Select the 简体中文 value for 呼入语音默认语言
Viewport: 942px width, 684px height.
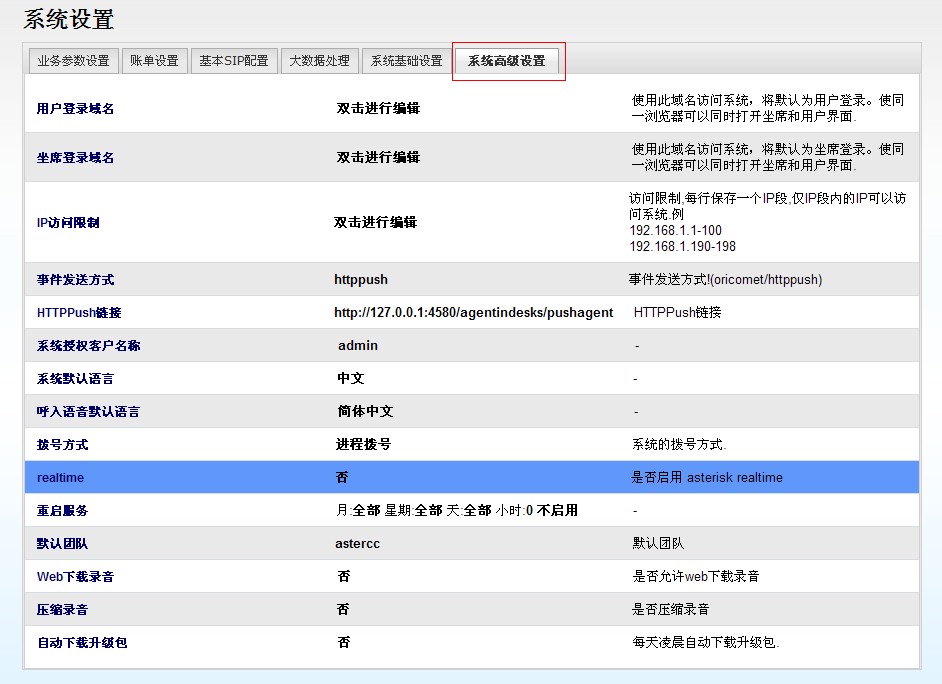[x=365, y=411]
